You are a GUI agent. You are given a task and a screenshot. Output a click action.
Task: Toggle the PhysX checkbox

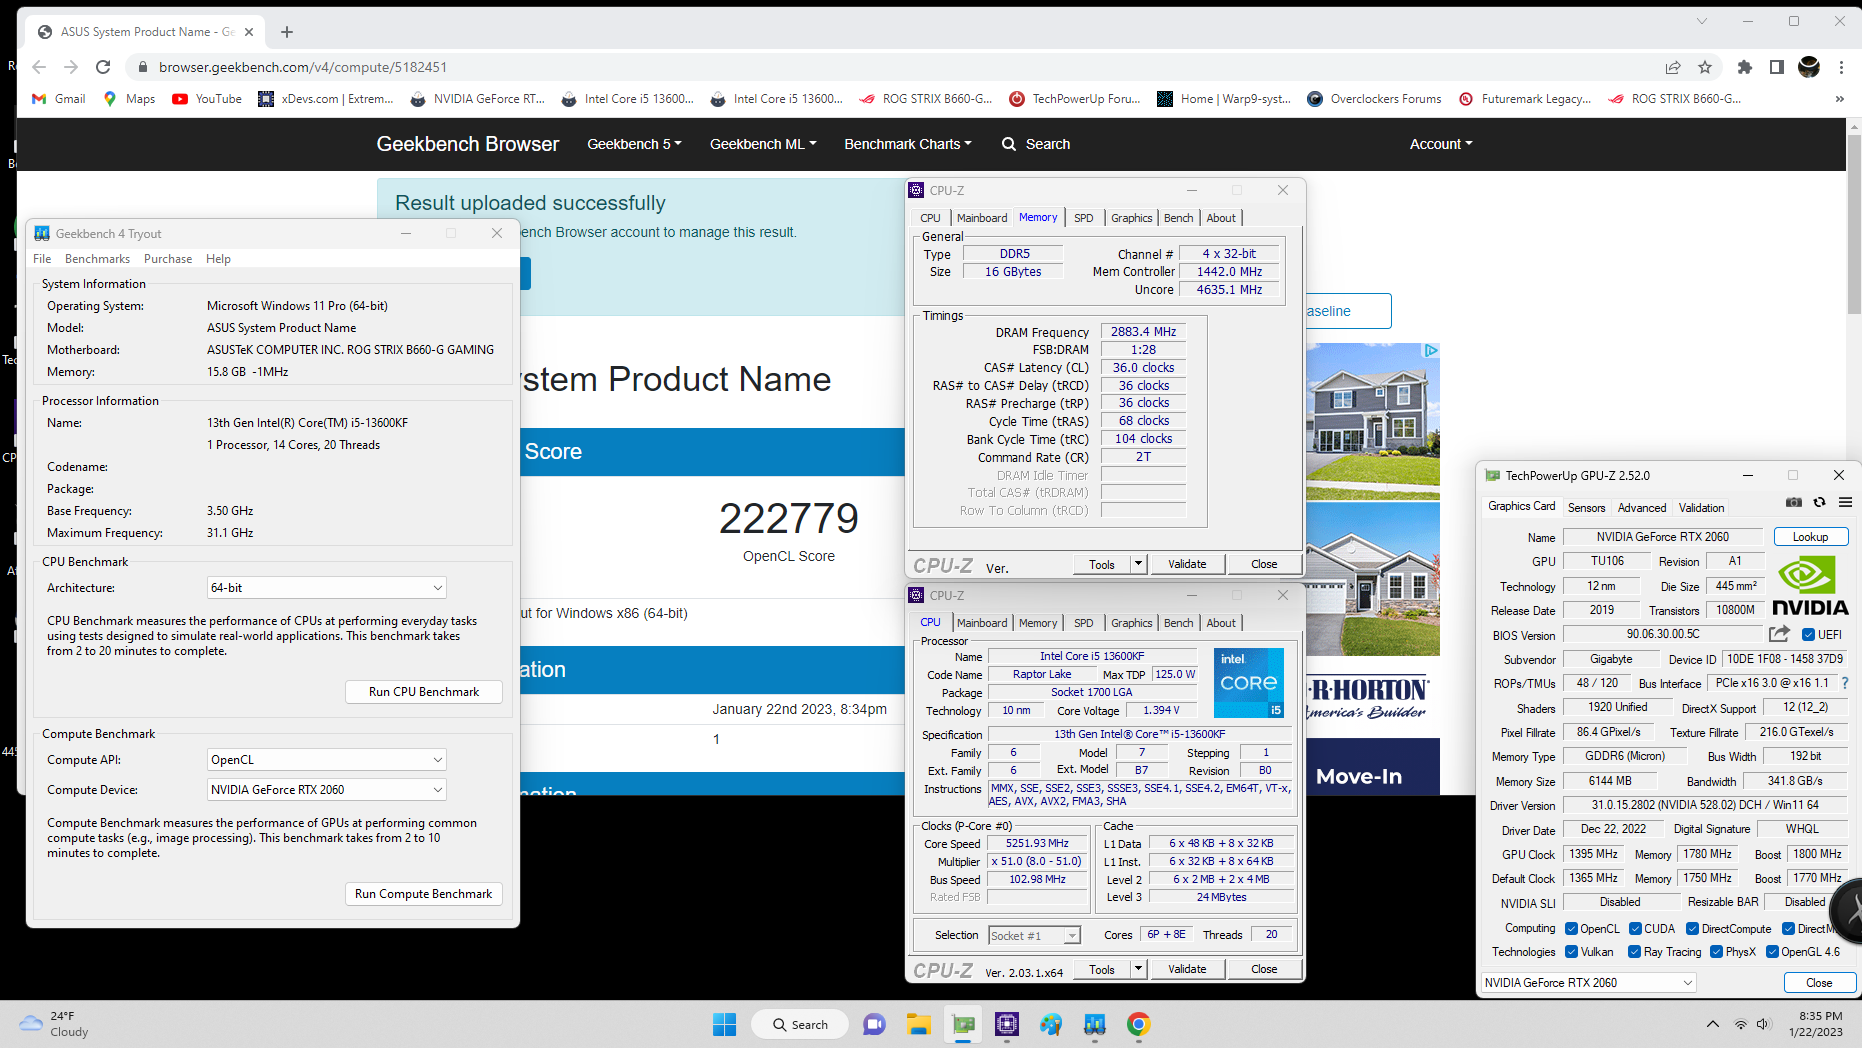[x=1716, y=952]
